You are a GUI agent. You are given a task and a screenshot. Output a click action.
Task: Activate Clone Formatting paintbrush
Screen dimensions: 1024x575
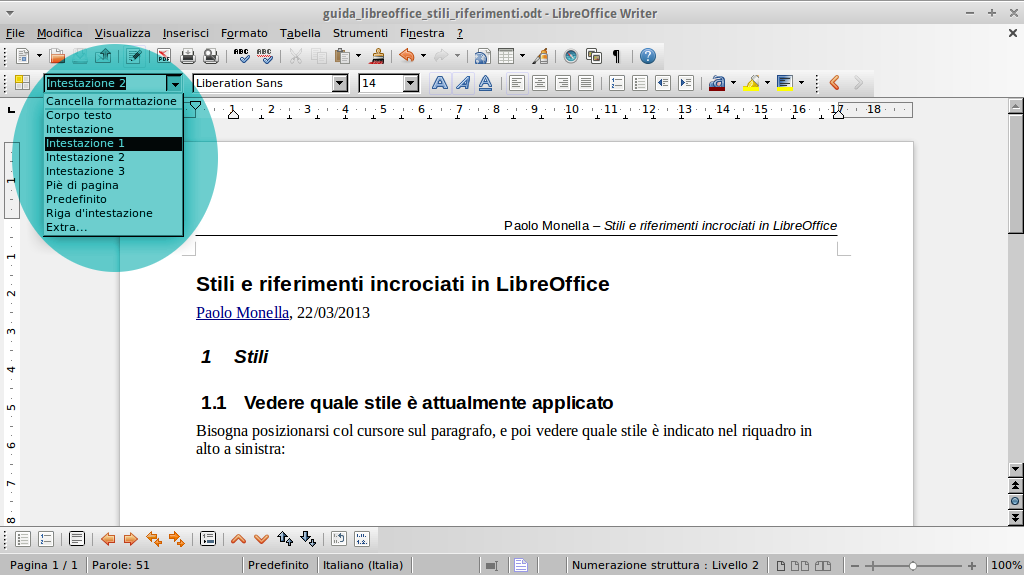click(377, 56)
